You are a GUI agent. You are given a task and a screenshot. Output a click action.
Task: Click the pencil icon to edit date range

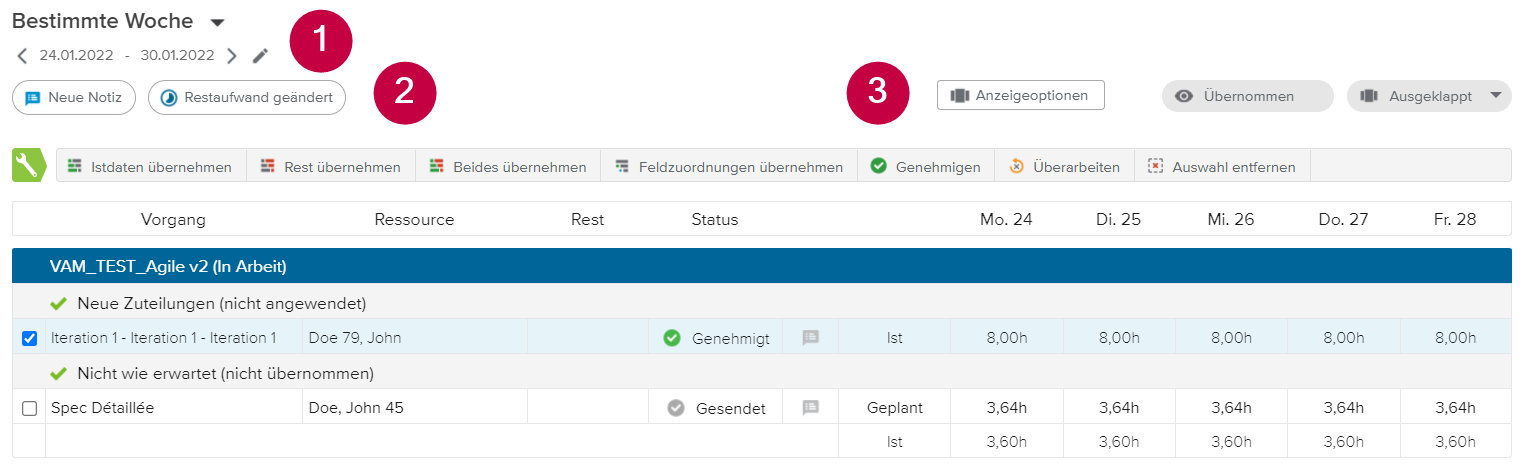tap(260, 56)
